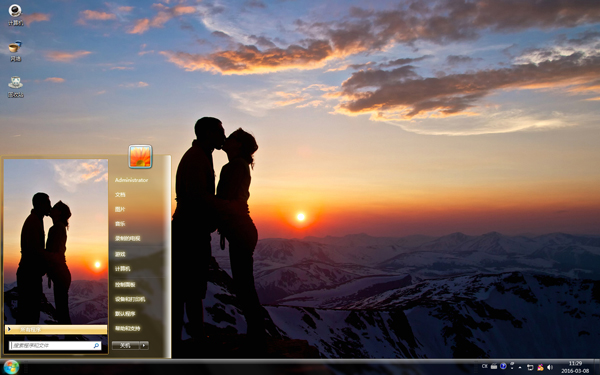This screenshot has width=600, height=375.
Task: Click the blue help tray icon
Action: coord(503,366)
